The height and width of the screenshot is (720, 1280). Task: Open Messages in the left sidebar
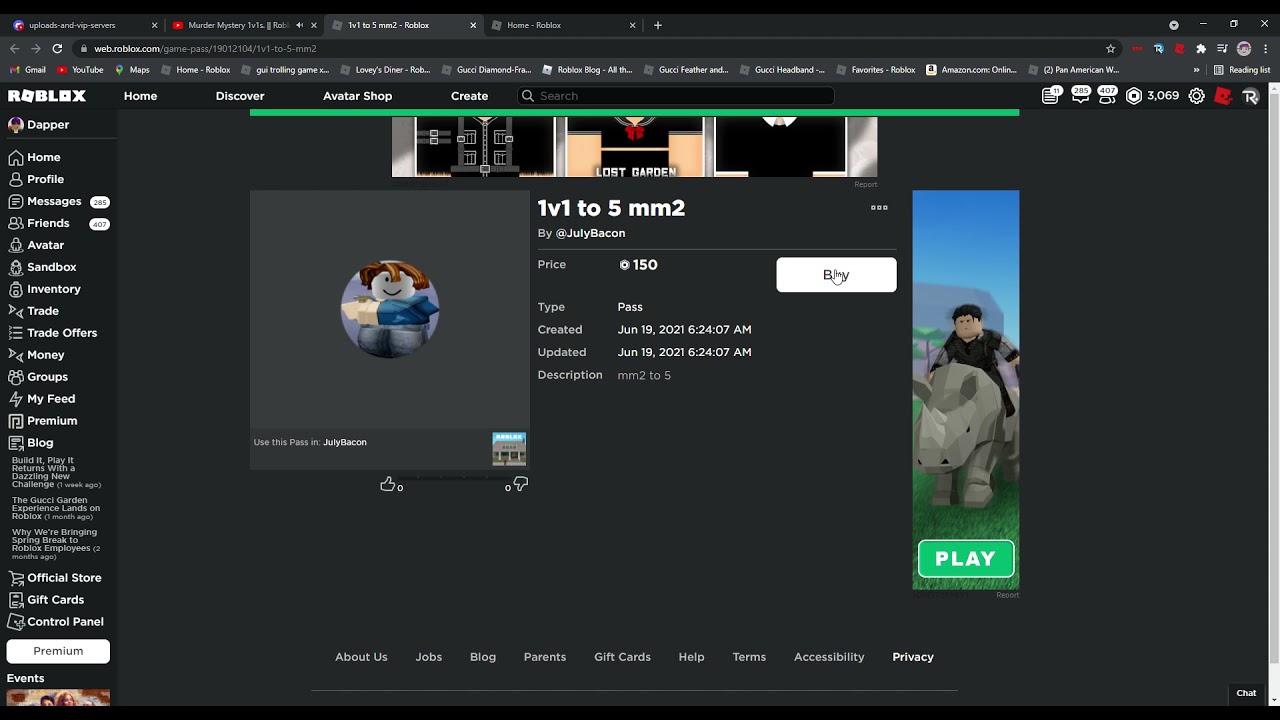[53, 201]
